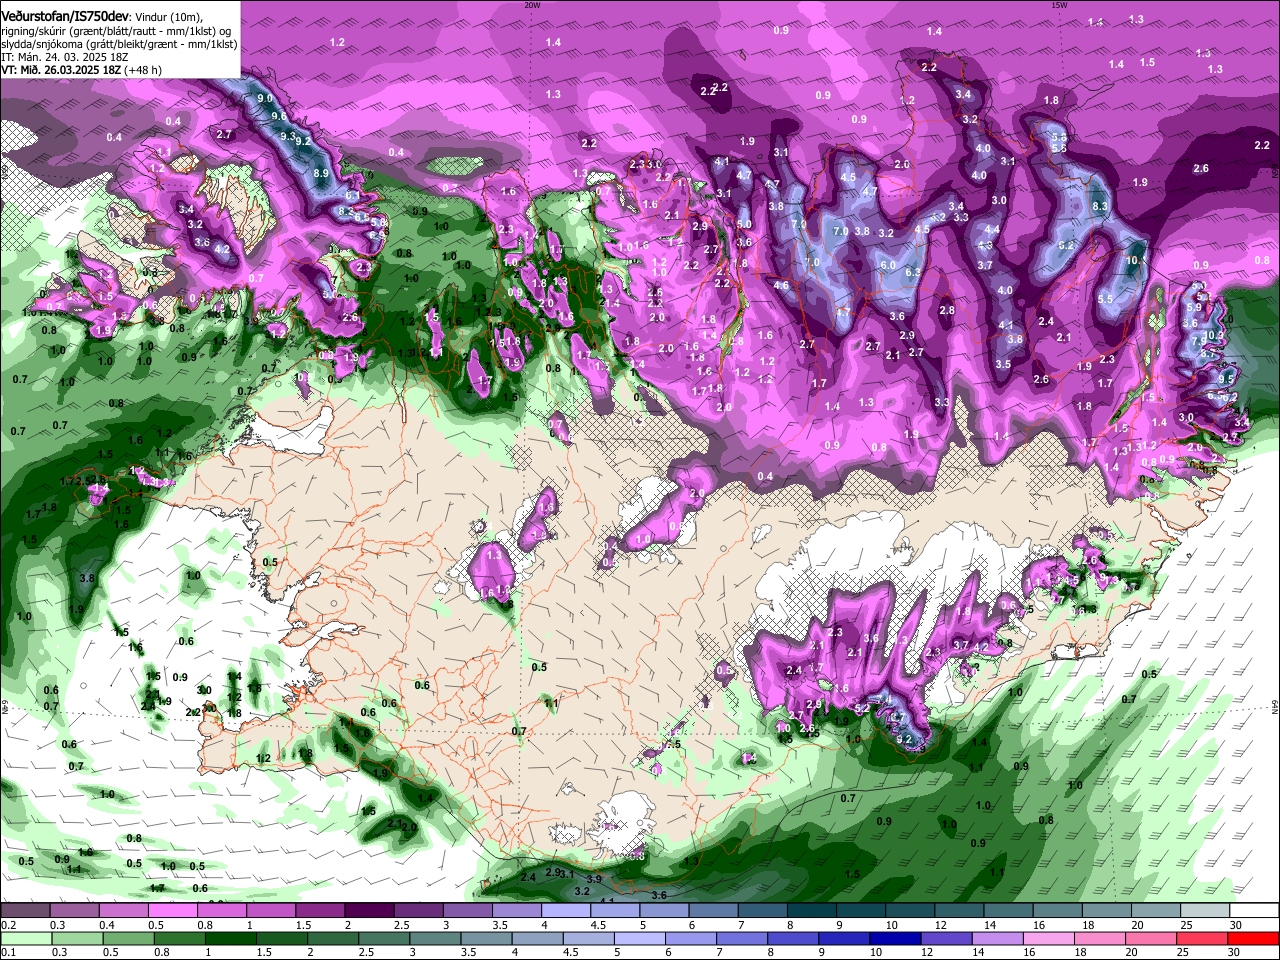Click the '20W' longitude label

(x=532, y=4)
